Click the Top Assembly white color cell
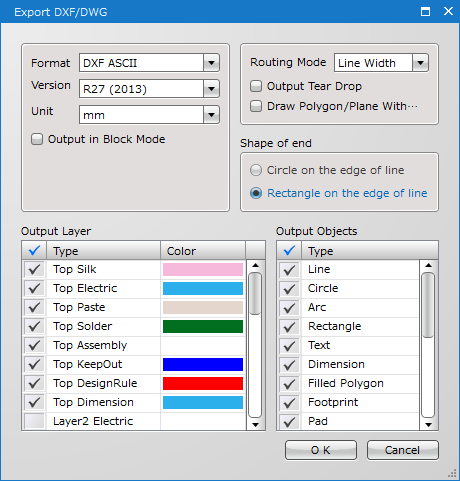460x481 pixels. click(203, 345)
